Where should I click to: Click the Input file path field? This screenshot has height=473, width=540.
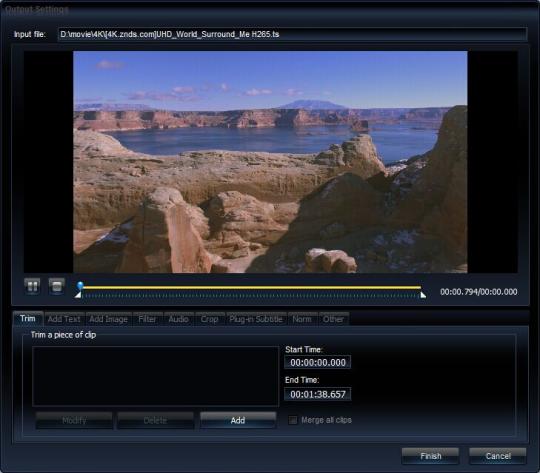(x=292, y=34)
